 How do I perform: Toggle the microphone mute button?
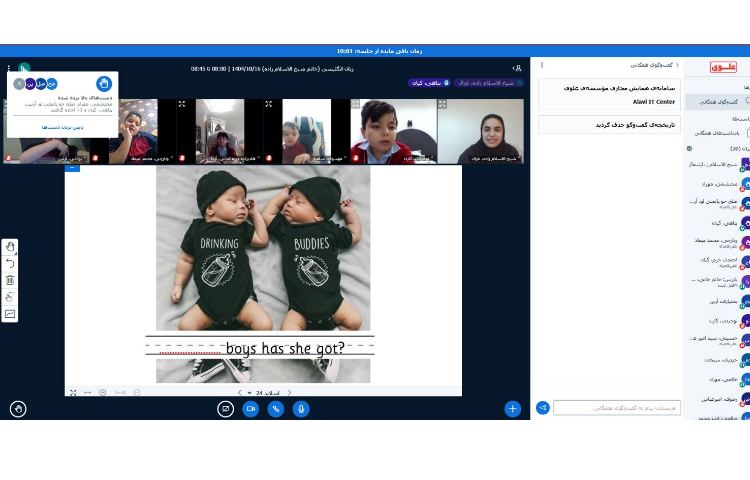click(301, 408)
